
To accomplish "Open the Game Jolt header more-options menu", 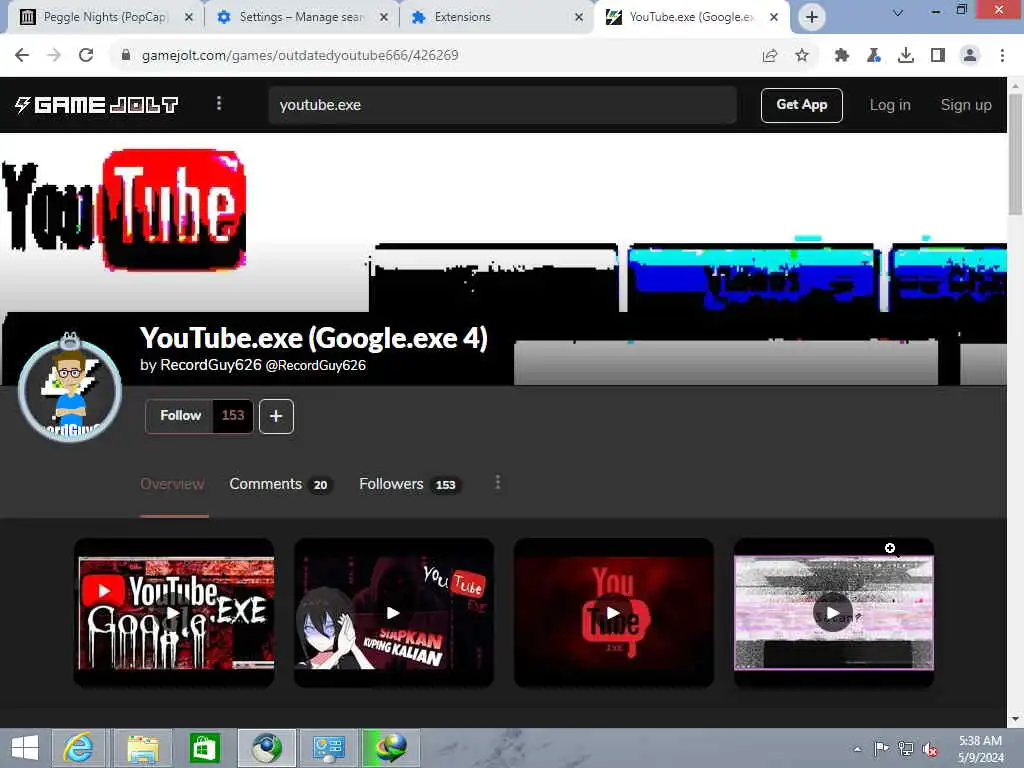I will [x=219, y=104].
